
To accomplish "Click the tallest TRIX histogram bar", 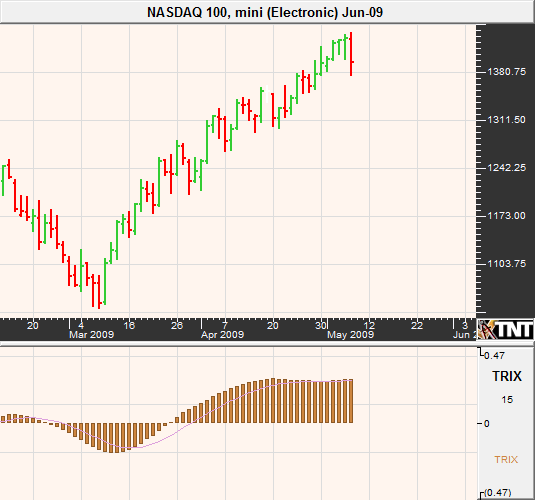I will tap(273, 401).
